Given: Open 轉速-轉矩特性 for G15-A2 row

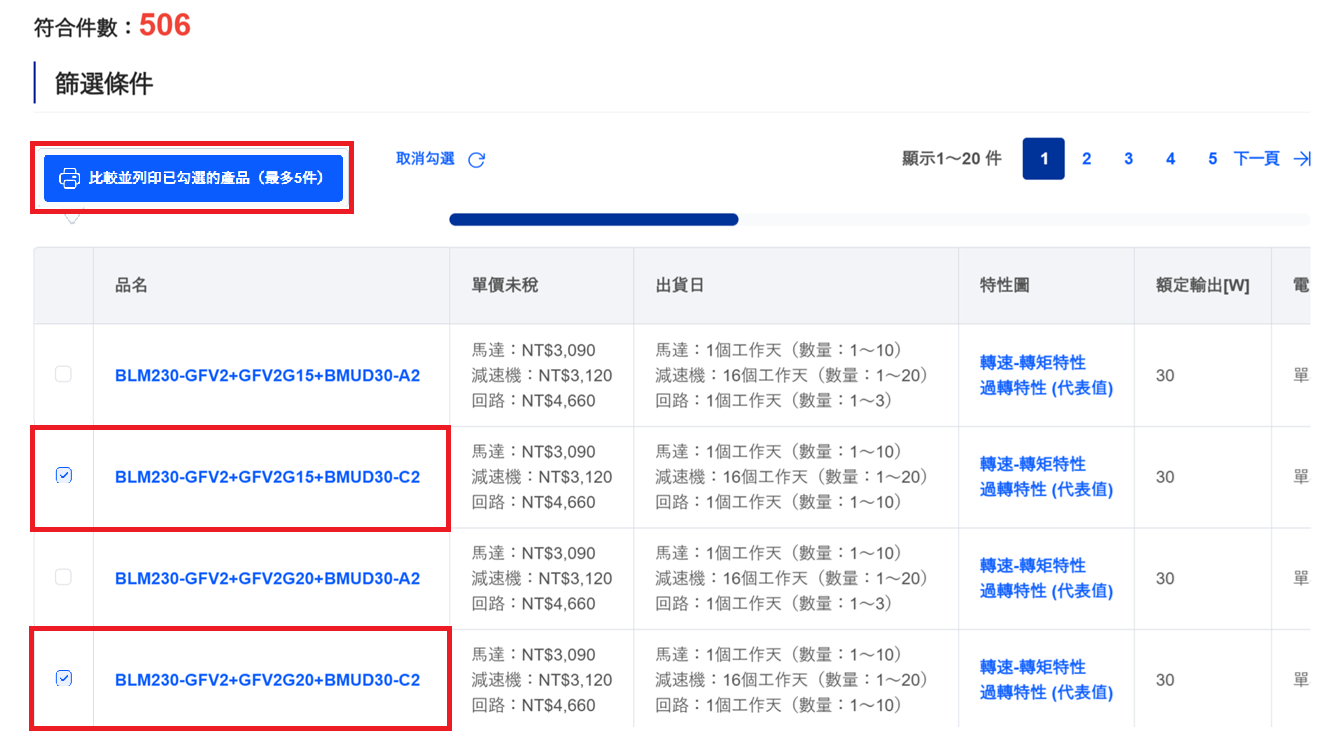Looking at the screenshot, I should [x=1032, y=362].
